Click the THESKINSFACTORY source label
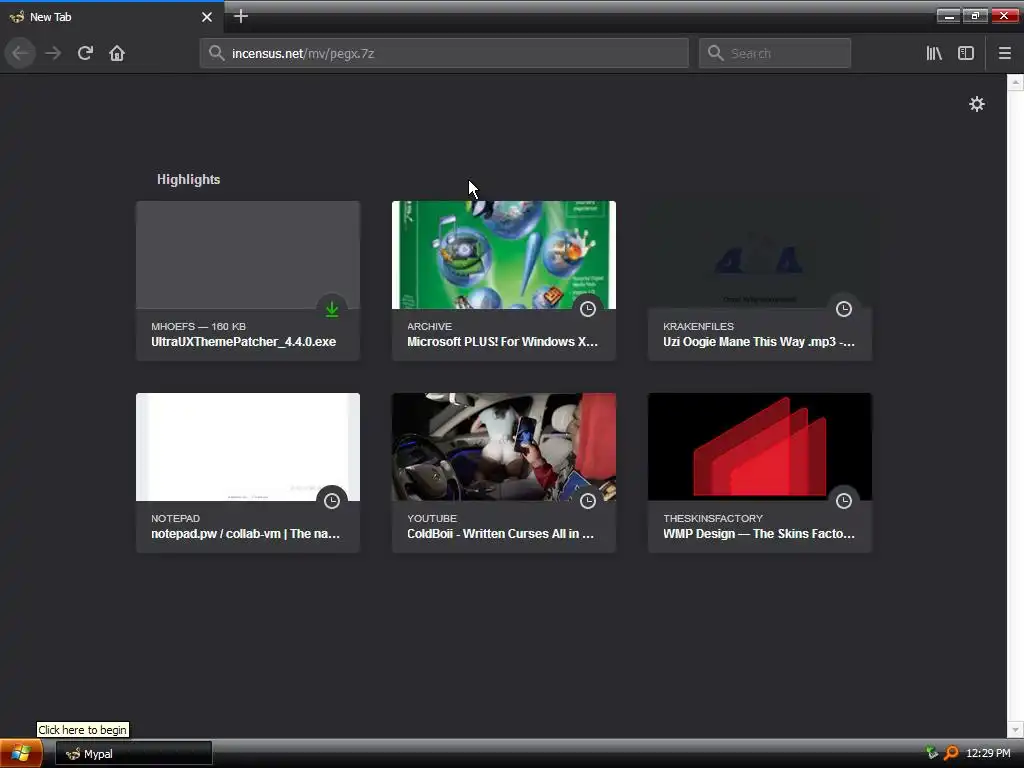The width and height of the screenshot is (1024, 768). (x=712, y=519)
